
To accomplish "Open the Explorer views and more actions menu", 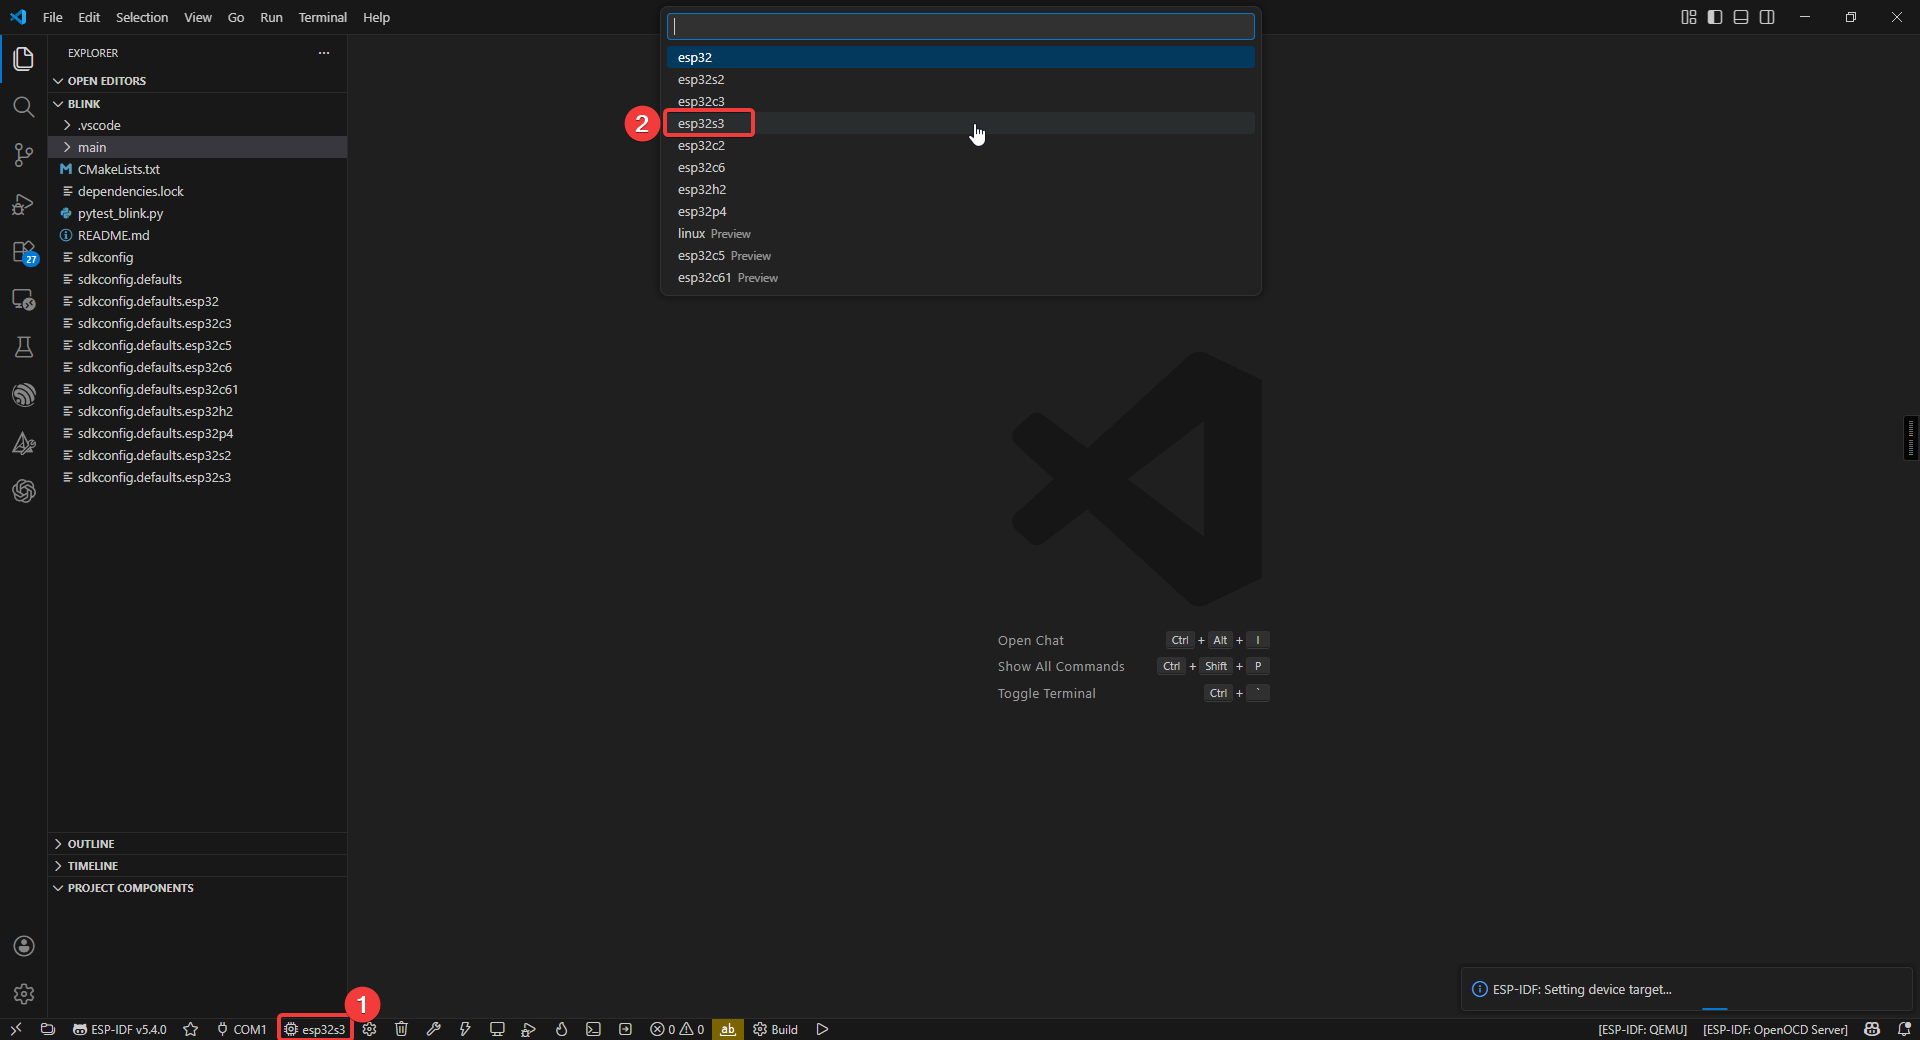I will point(324,53).
